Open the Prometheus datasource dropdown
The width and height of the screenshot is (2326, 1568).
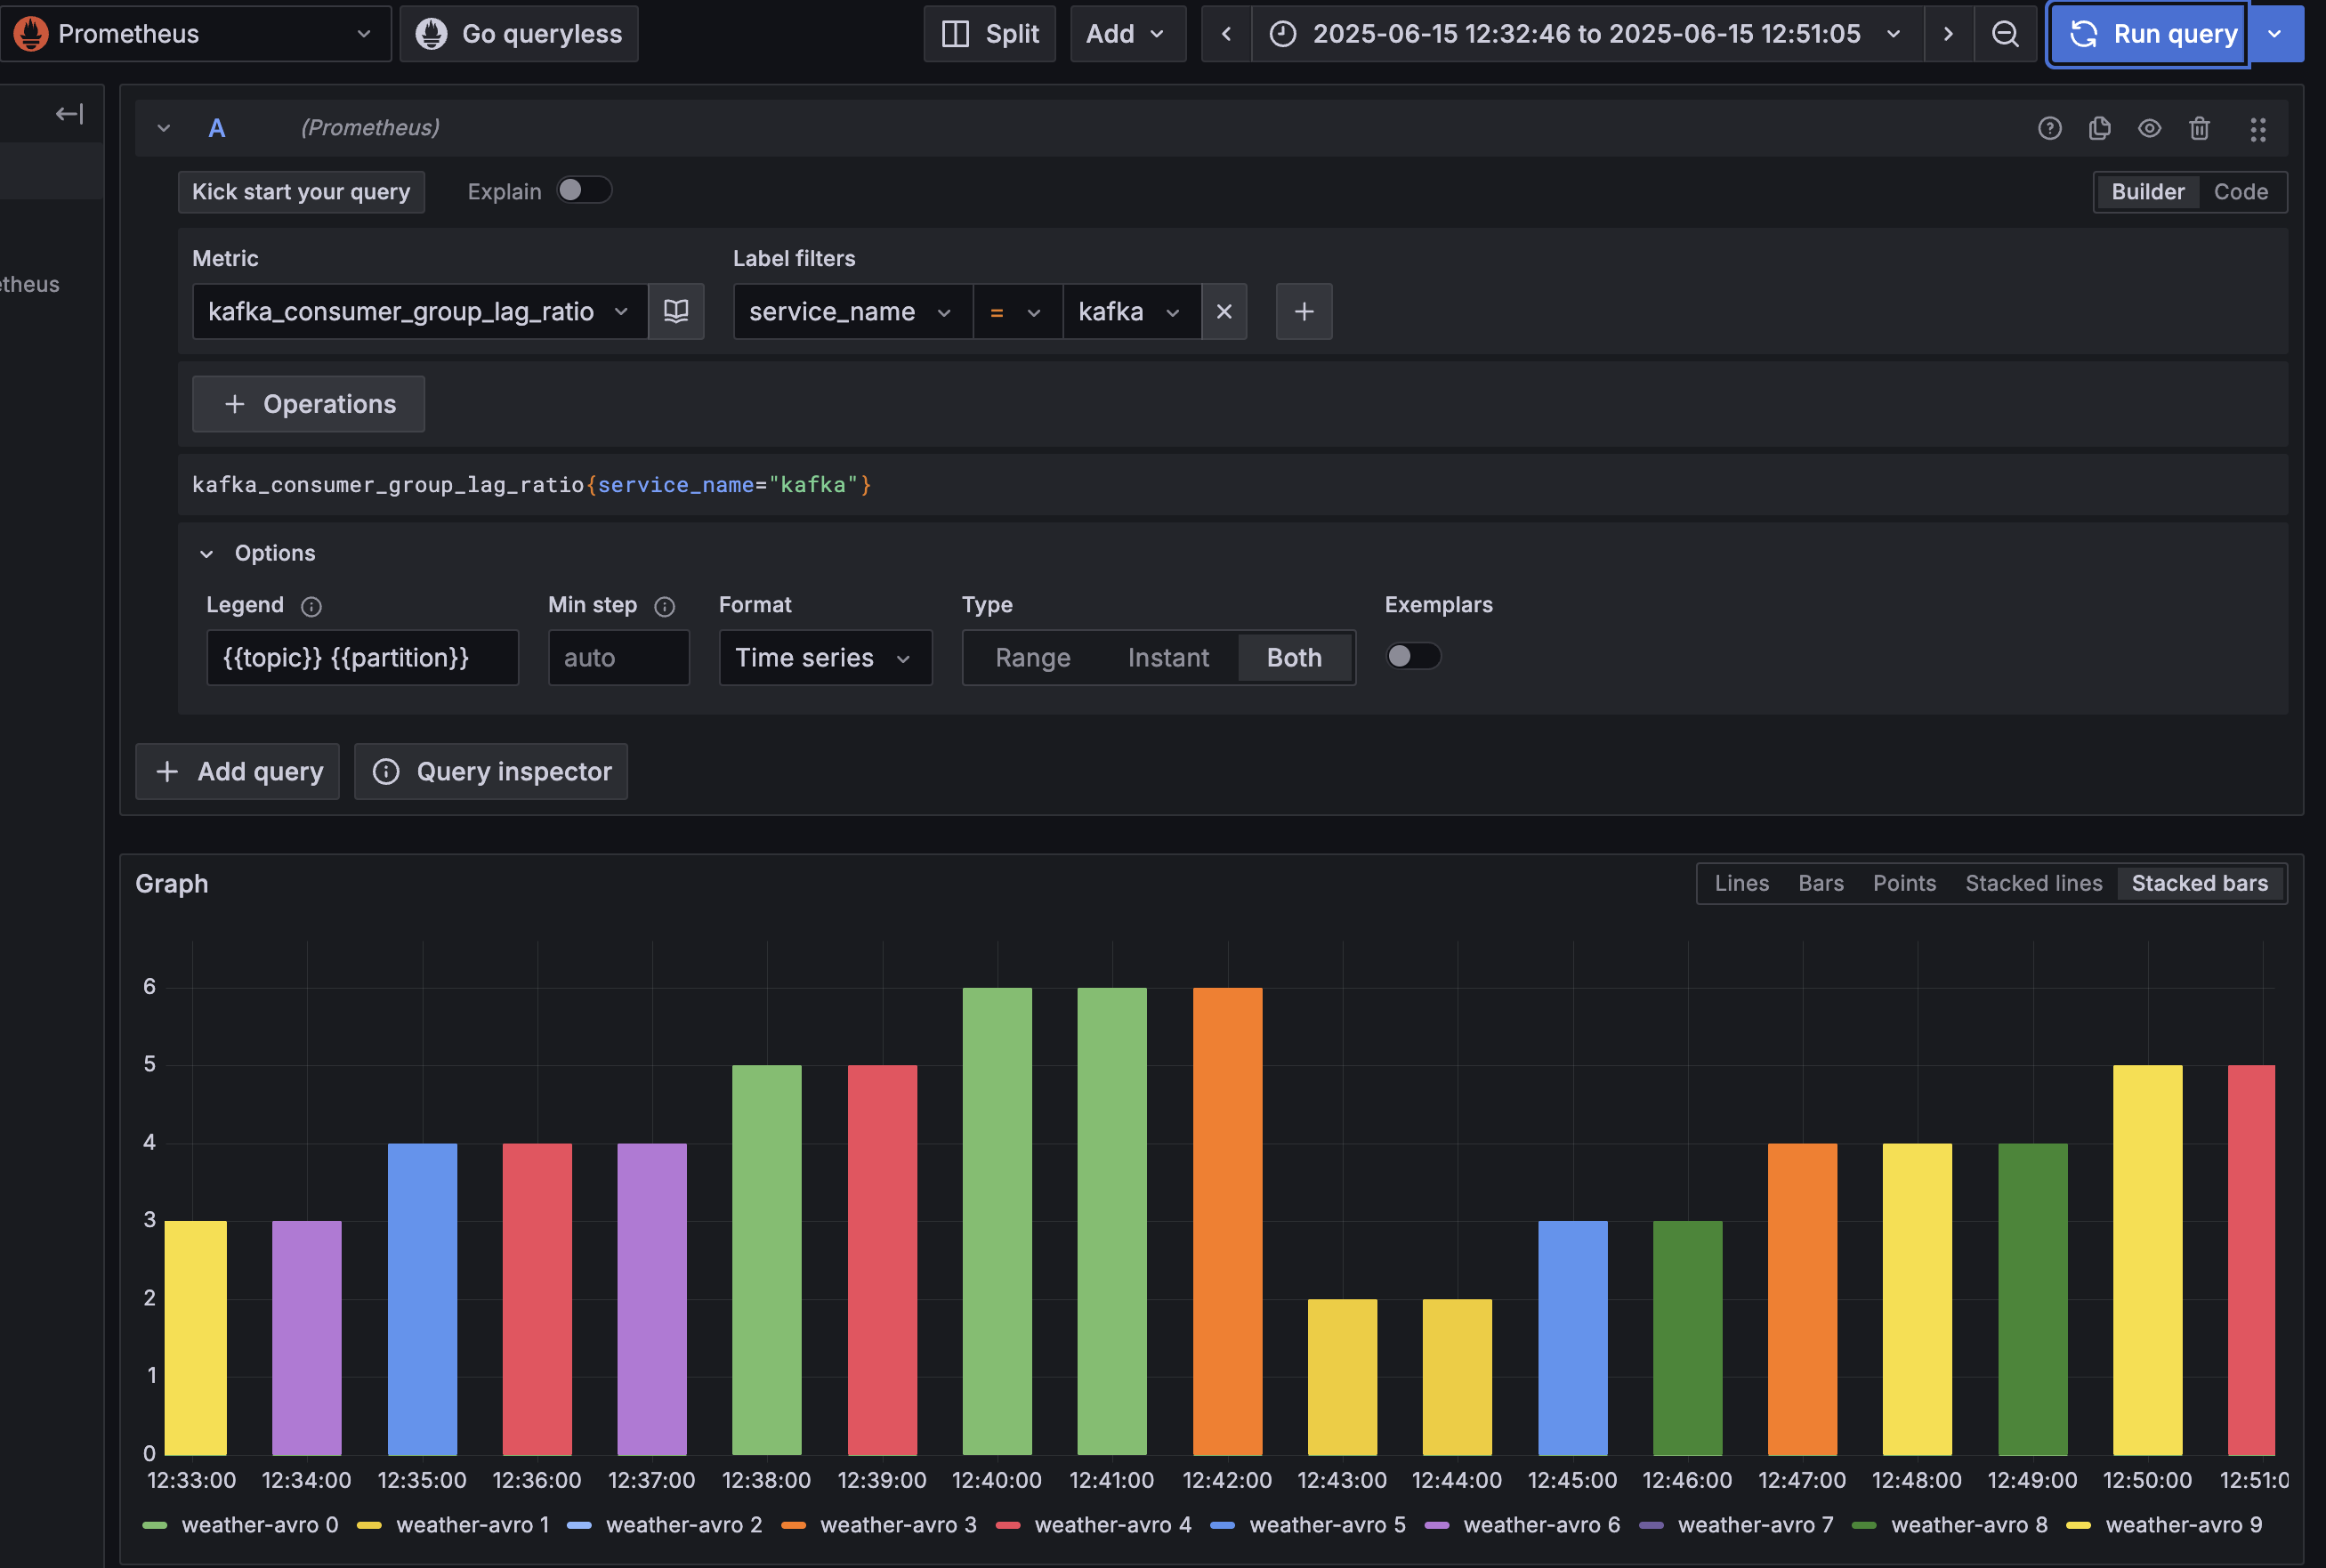pos(195,34)
